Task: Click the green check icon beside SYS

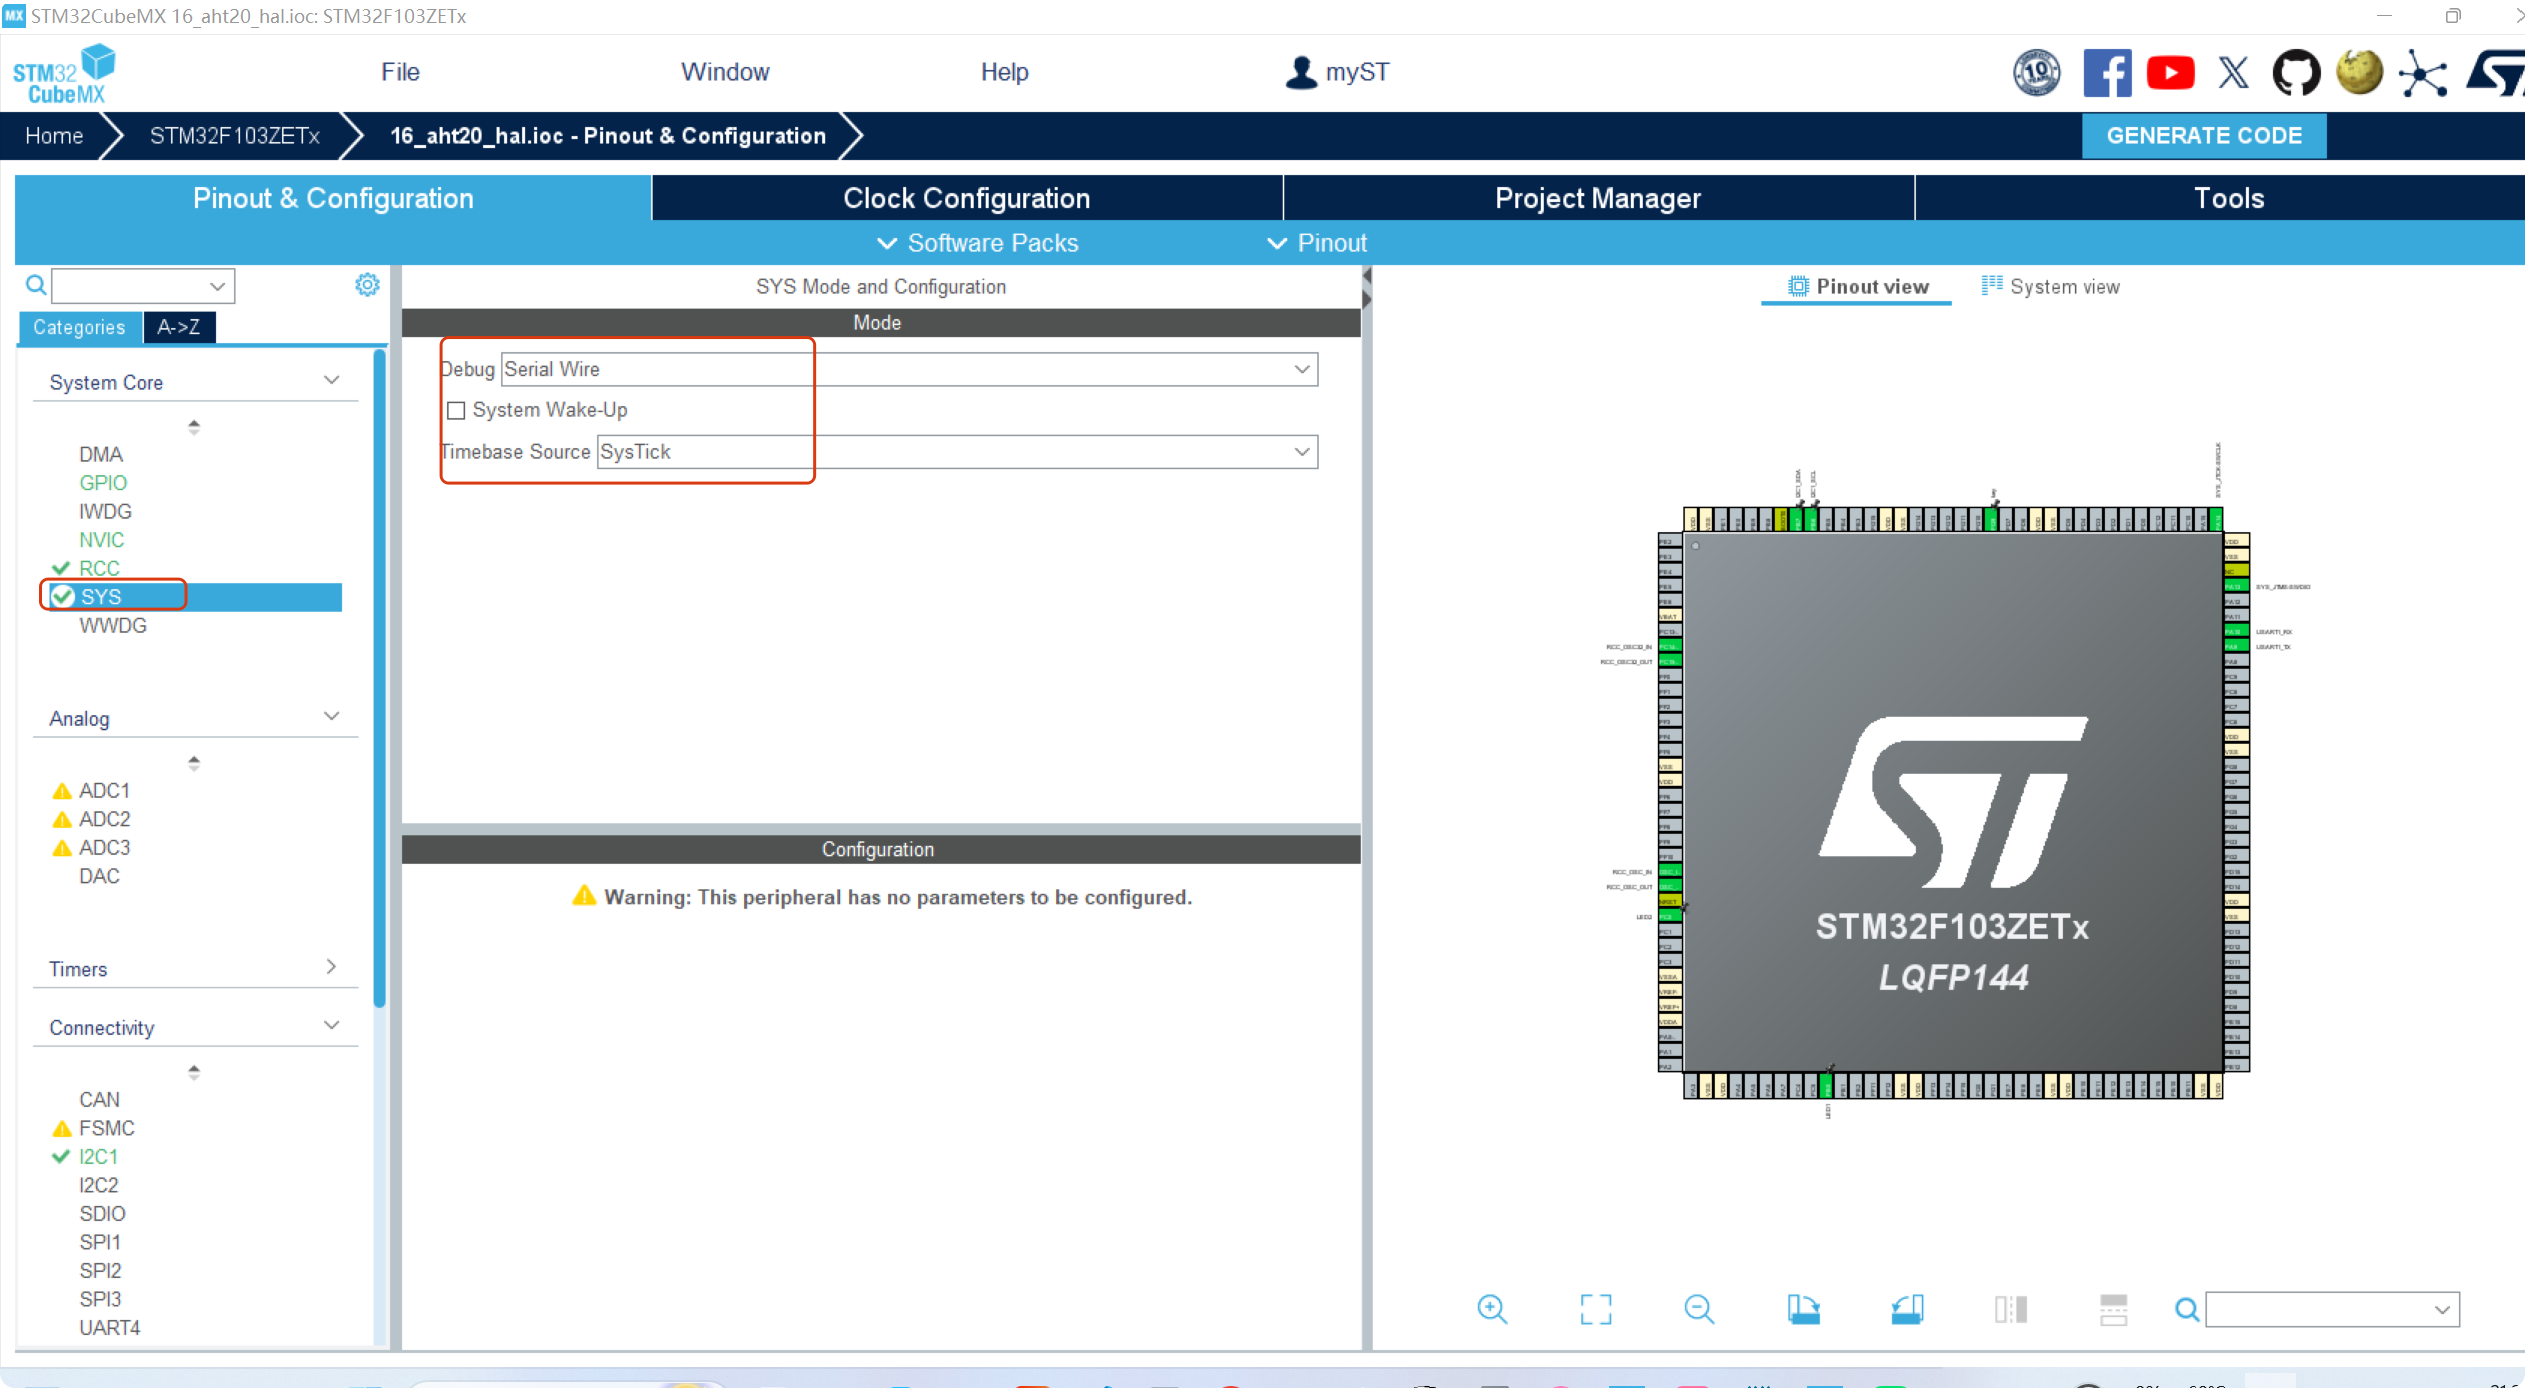Action: pos(63,597)
